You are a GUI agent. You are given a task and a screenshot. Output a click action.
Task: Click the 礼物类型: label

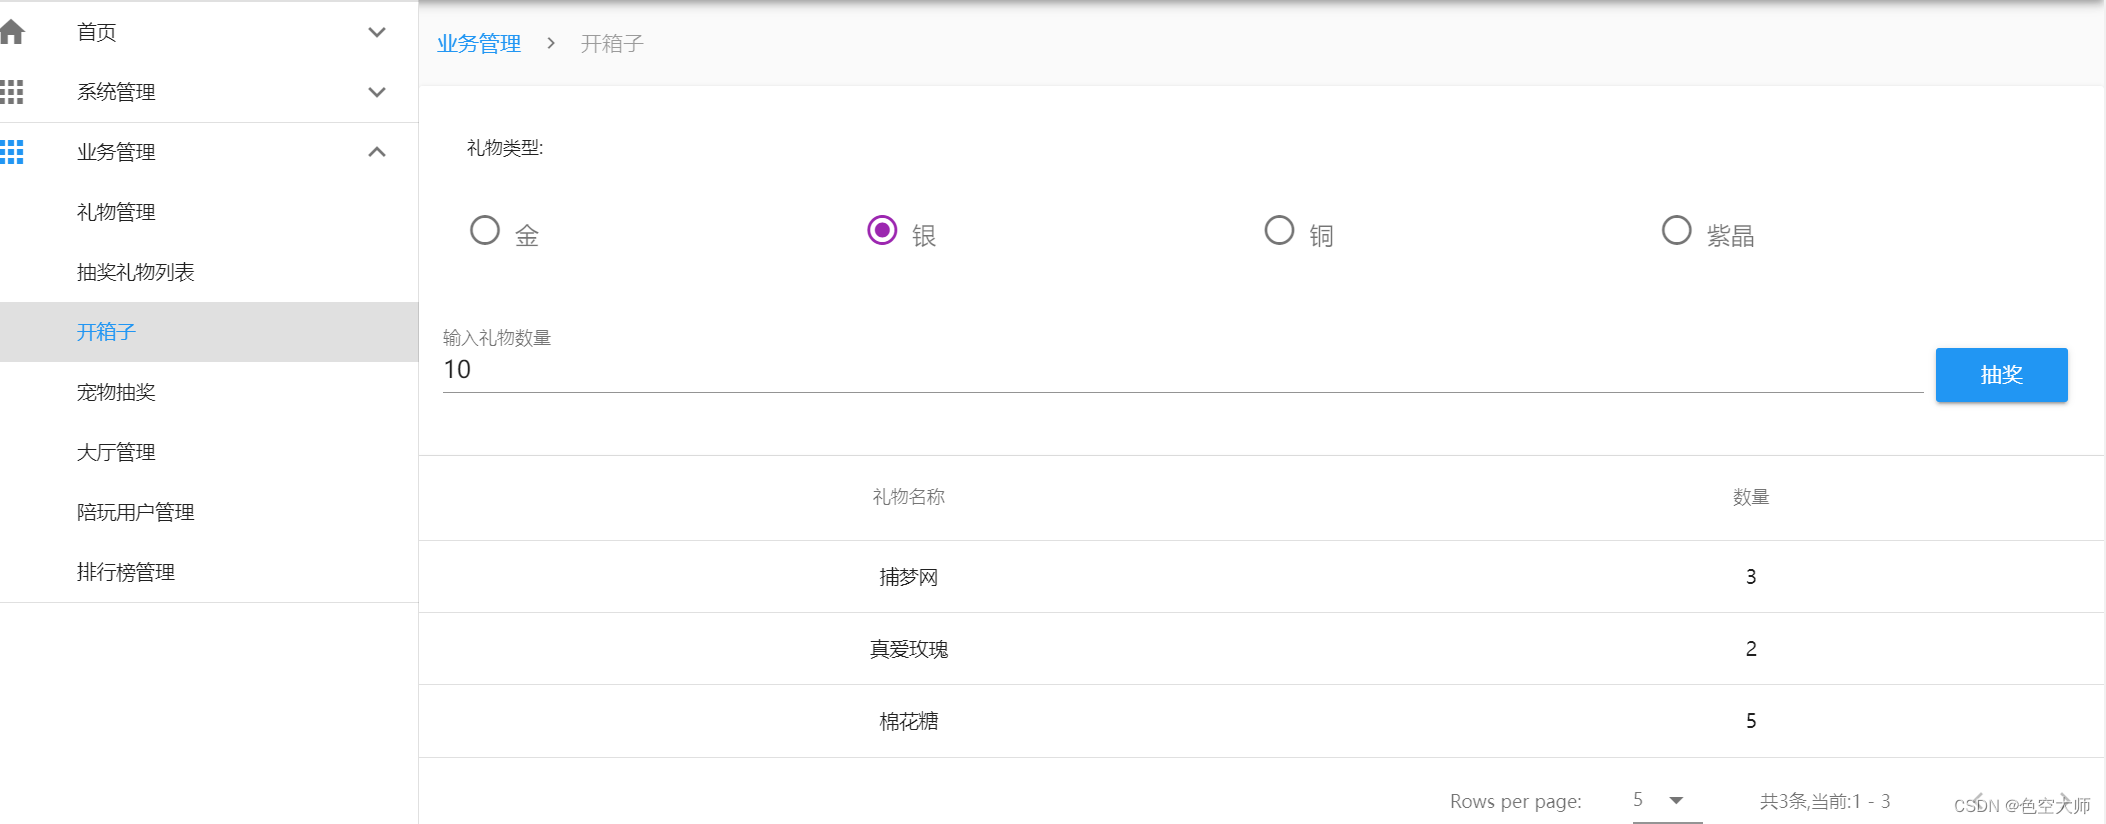coord(505,148)
